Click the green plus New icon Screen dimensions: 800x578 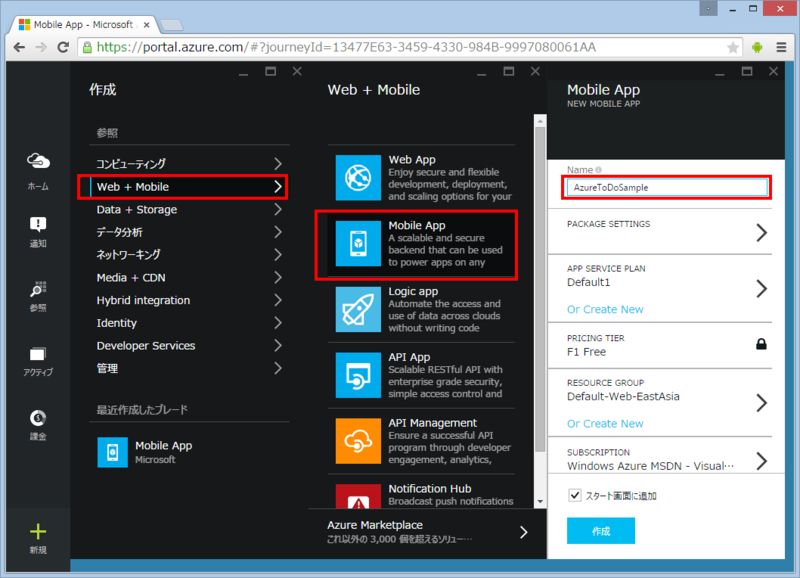point(38,532)
